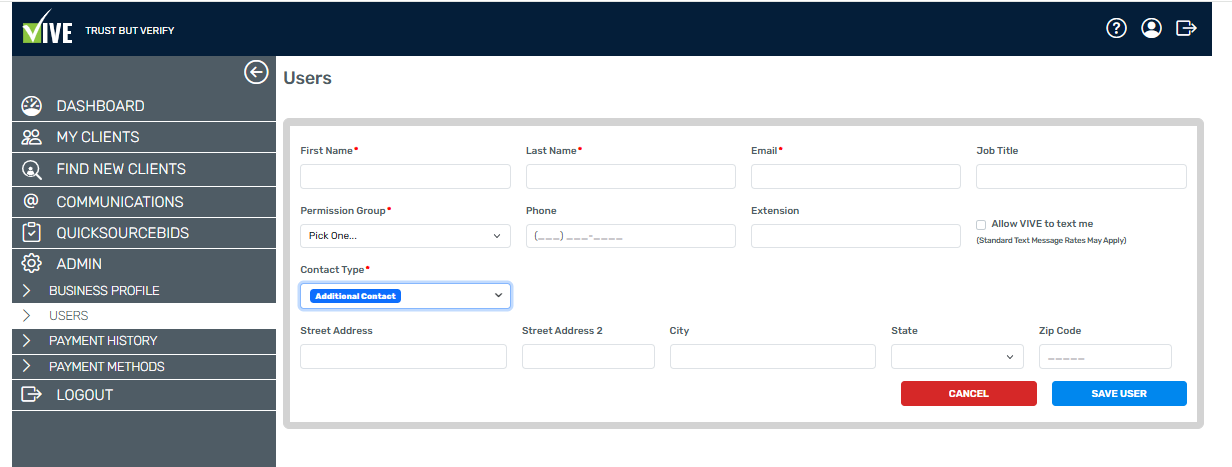Screen dimensions: 1232x467
Task: Click the Dashboard gauge icon
Action: 32,106
